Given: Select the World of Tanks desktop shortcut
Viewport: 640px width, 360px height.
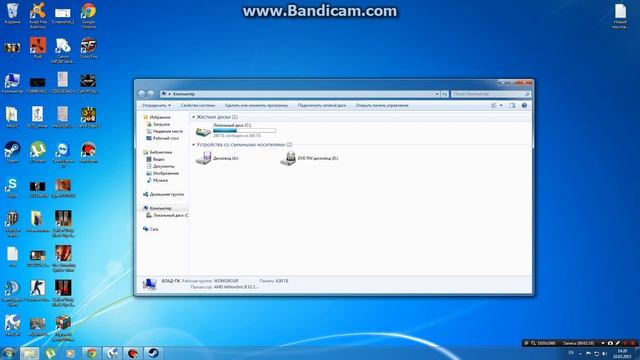Looking at the screenshot, I should pos(12,224).
